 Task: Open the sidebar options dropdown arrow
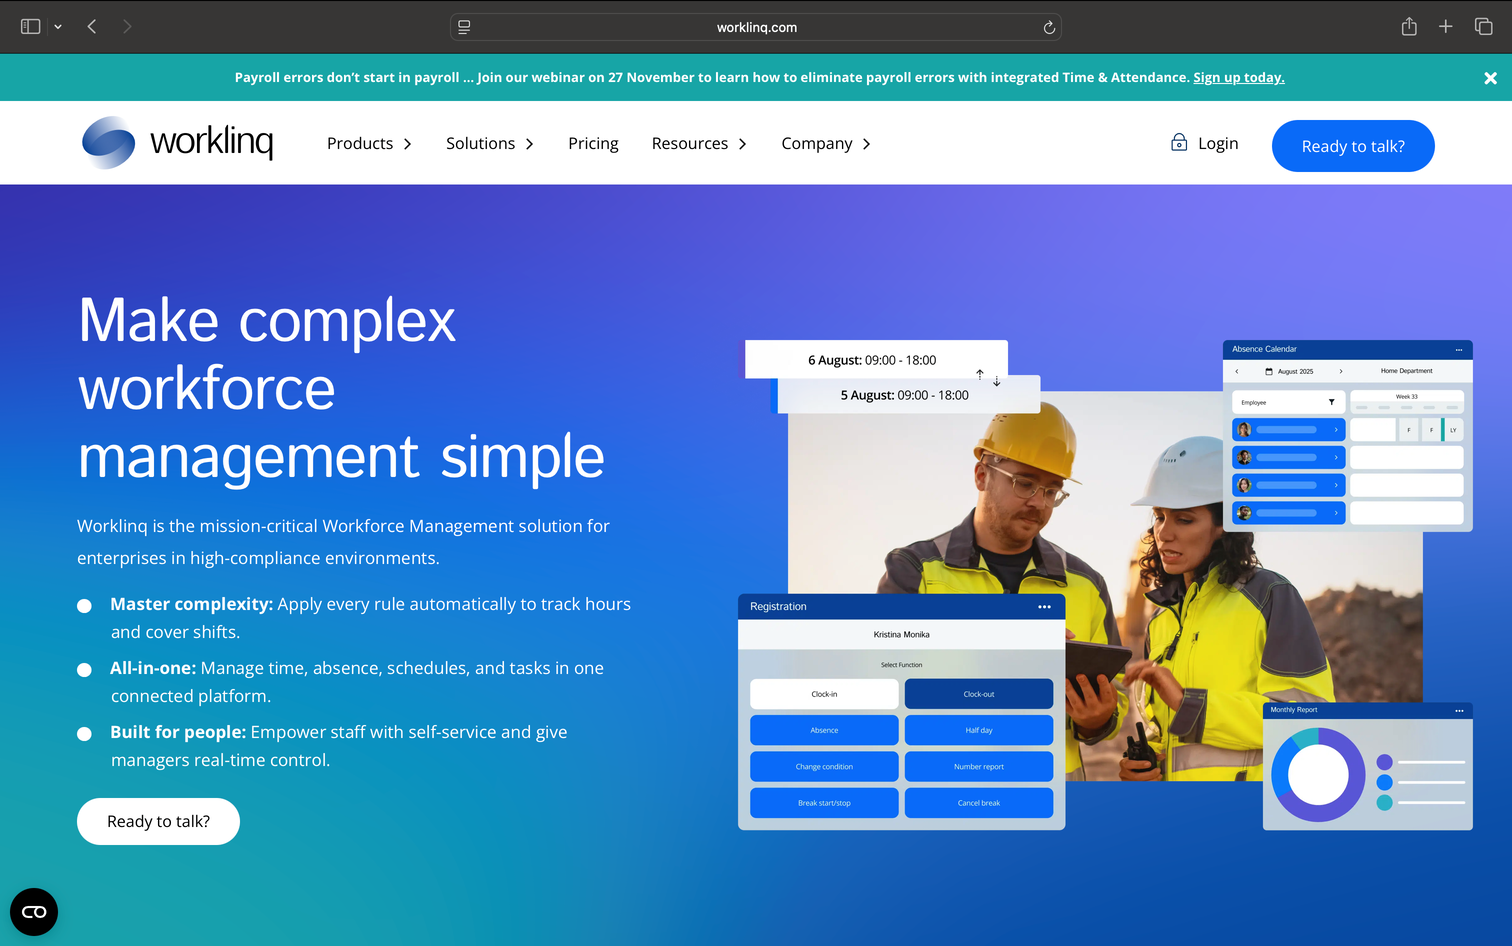pos(58,27)
